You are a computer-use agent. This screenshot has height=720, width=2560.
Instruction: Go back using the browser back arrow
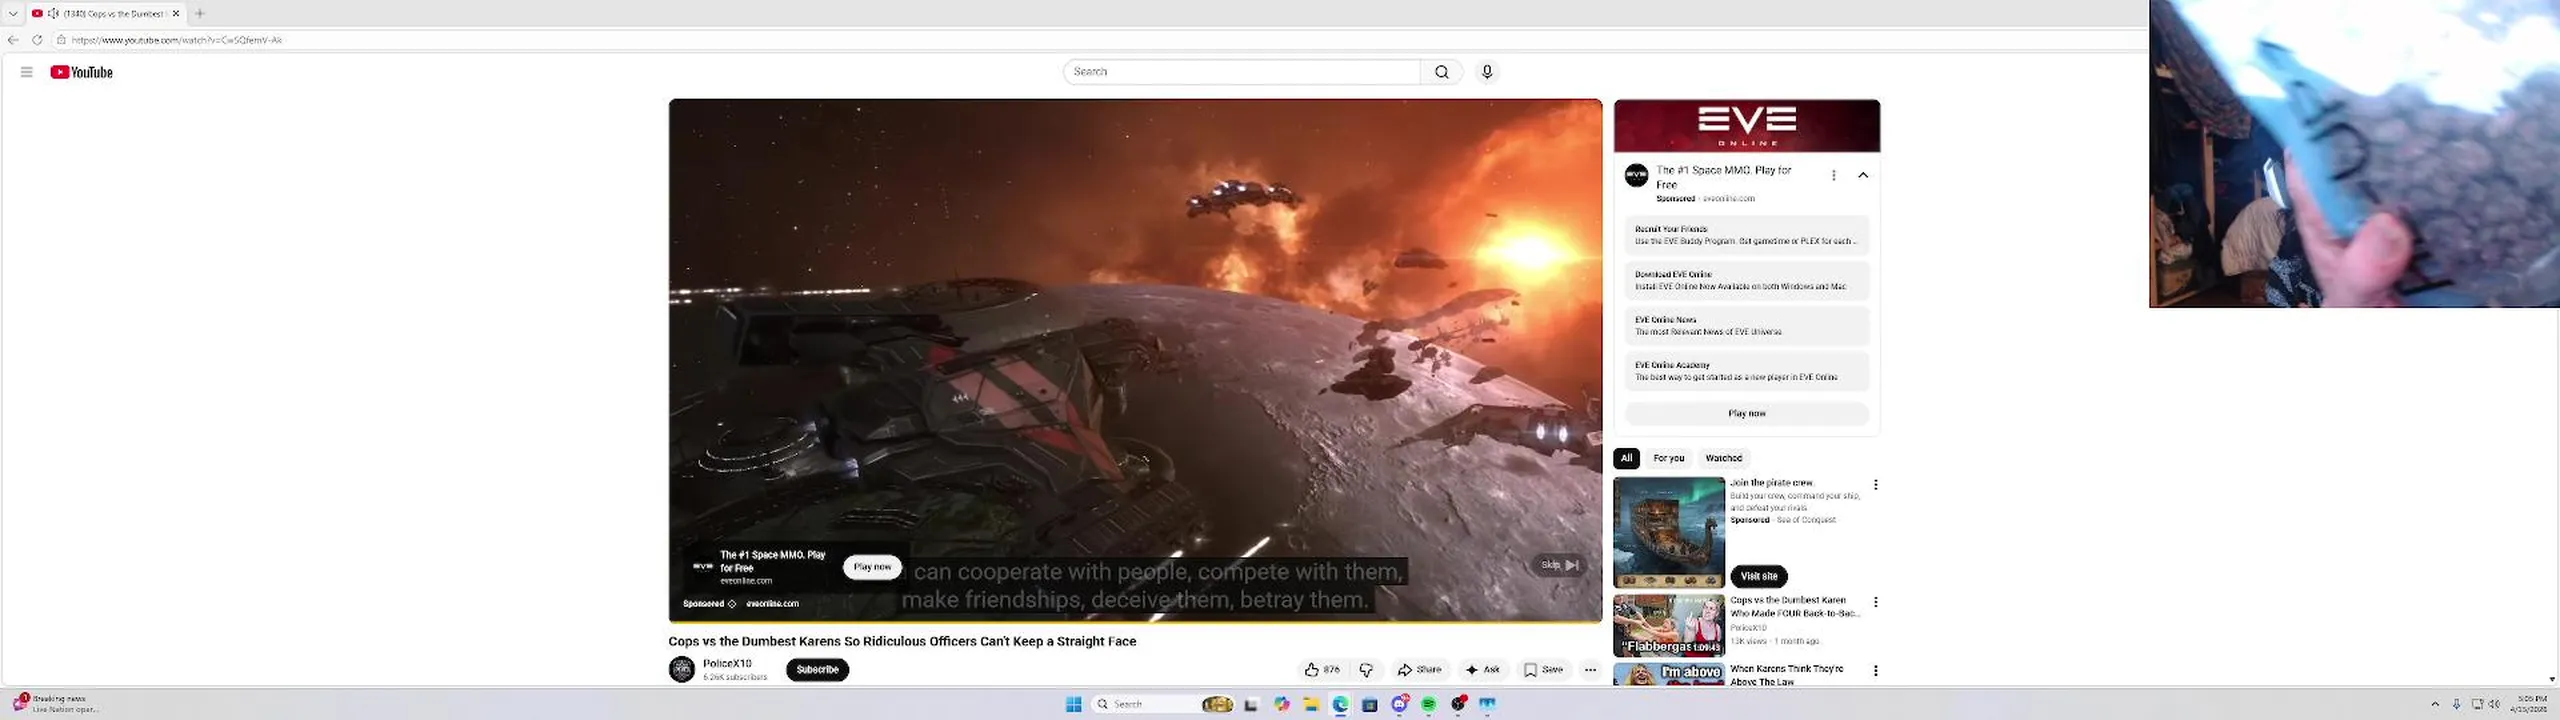[x=13, y=40]
